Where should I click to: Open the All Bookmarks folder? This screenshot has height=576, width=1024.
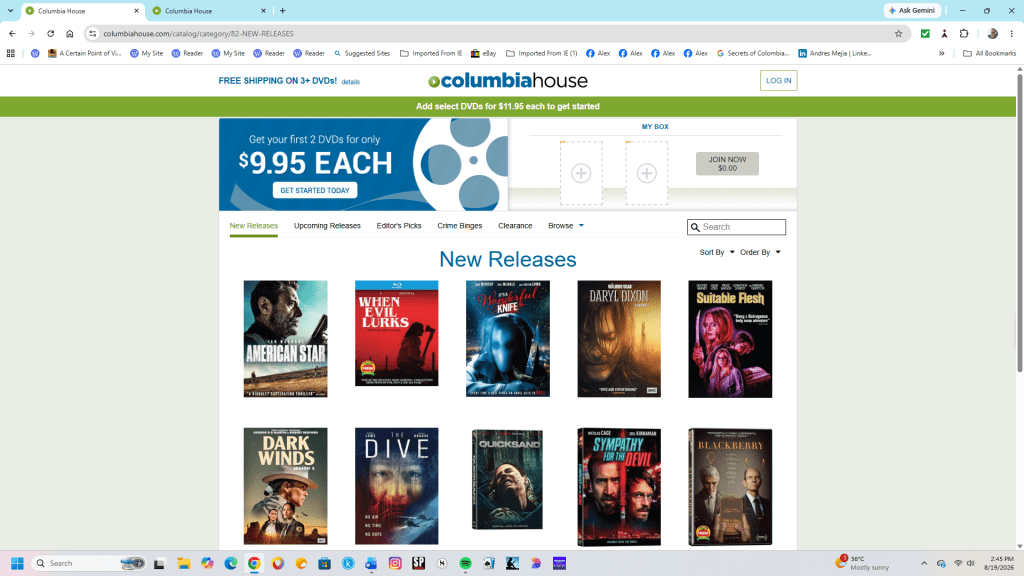[x=989, y=53]
